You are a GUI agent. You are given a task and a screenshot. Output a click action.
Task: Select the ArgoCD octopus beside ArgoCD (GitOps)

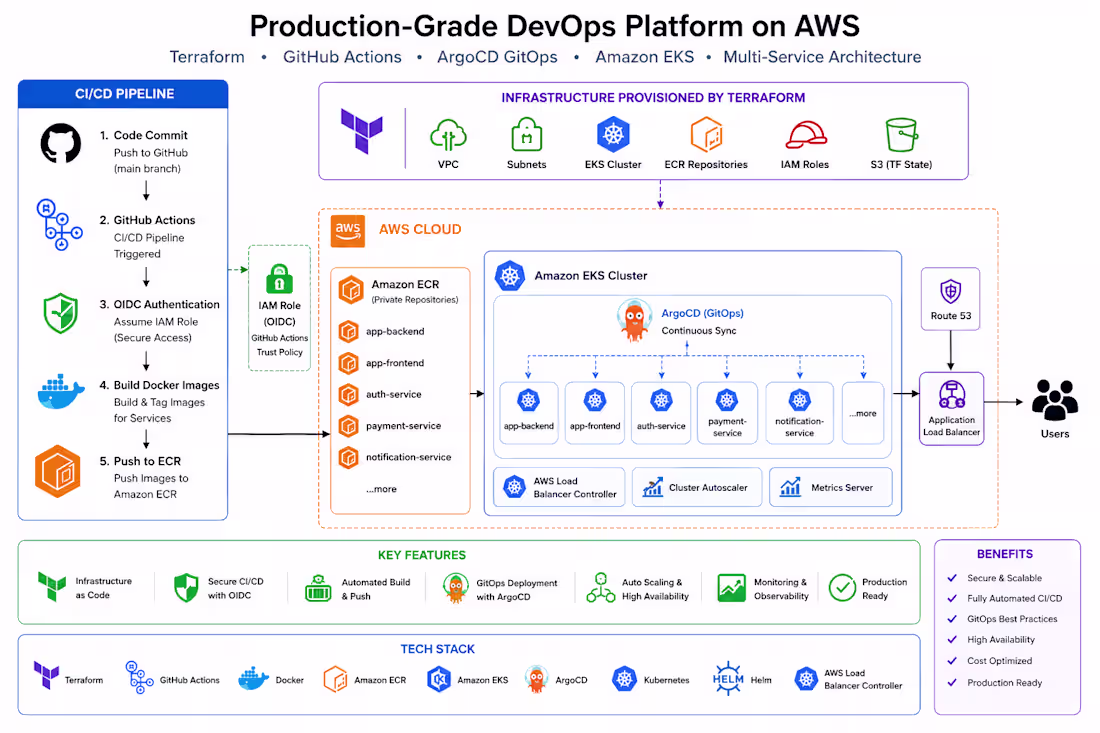[634, 320]
